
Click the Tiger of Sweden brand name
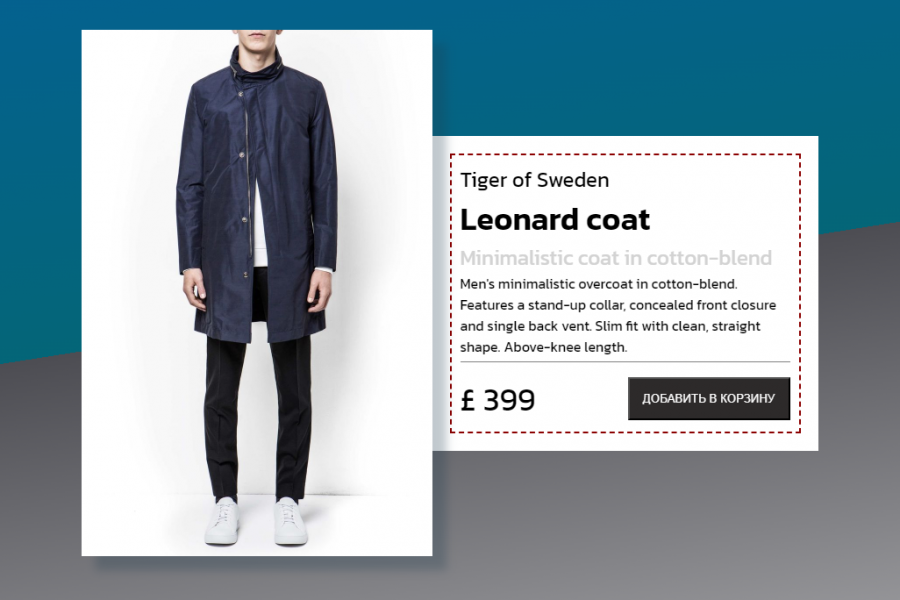[534, 180]
